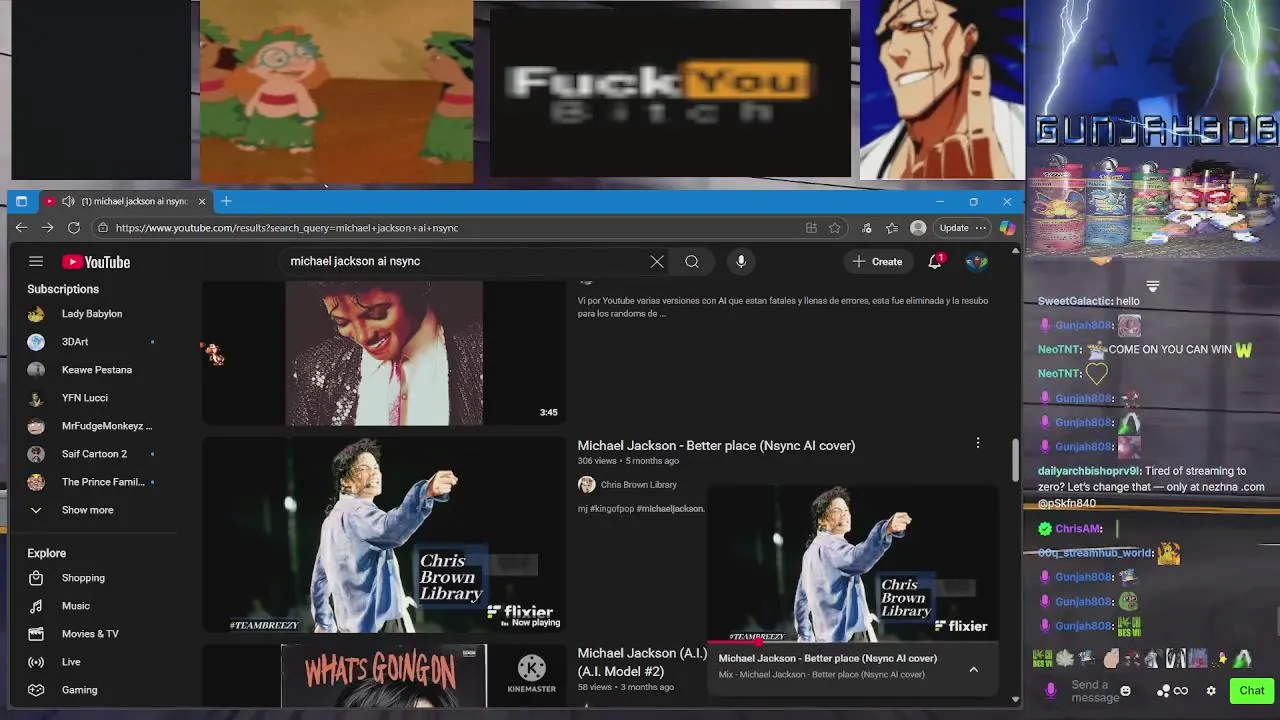Click NeoTNT in COME ON YOU CAN WIN message

click(1058, 350)
